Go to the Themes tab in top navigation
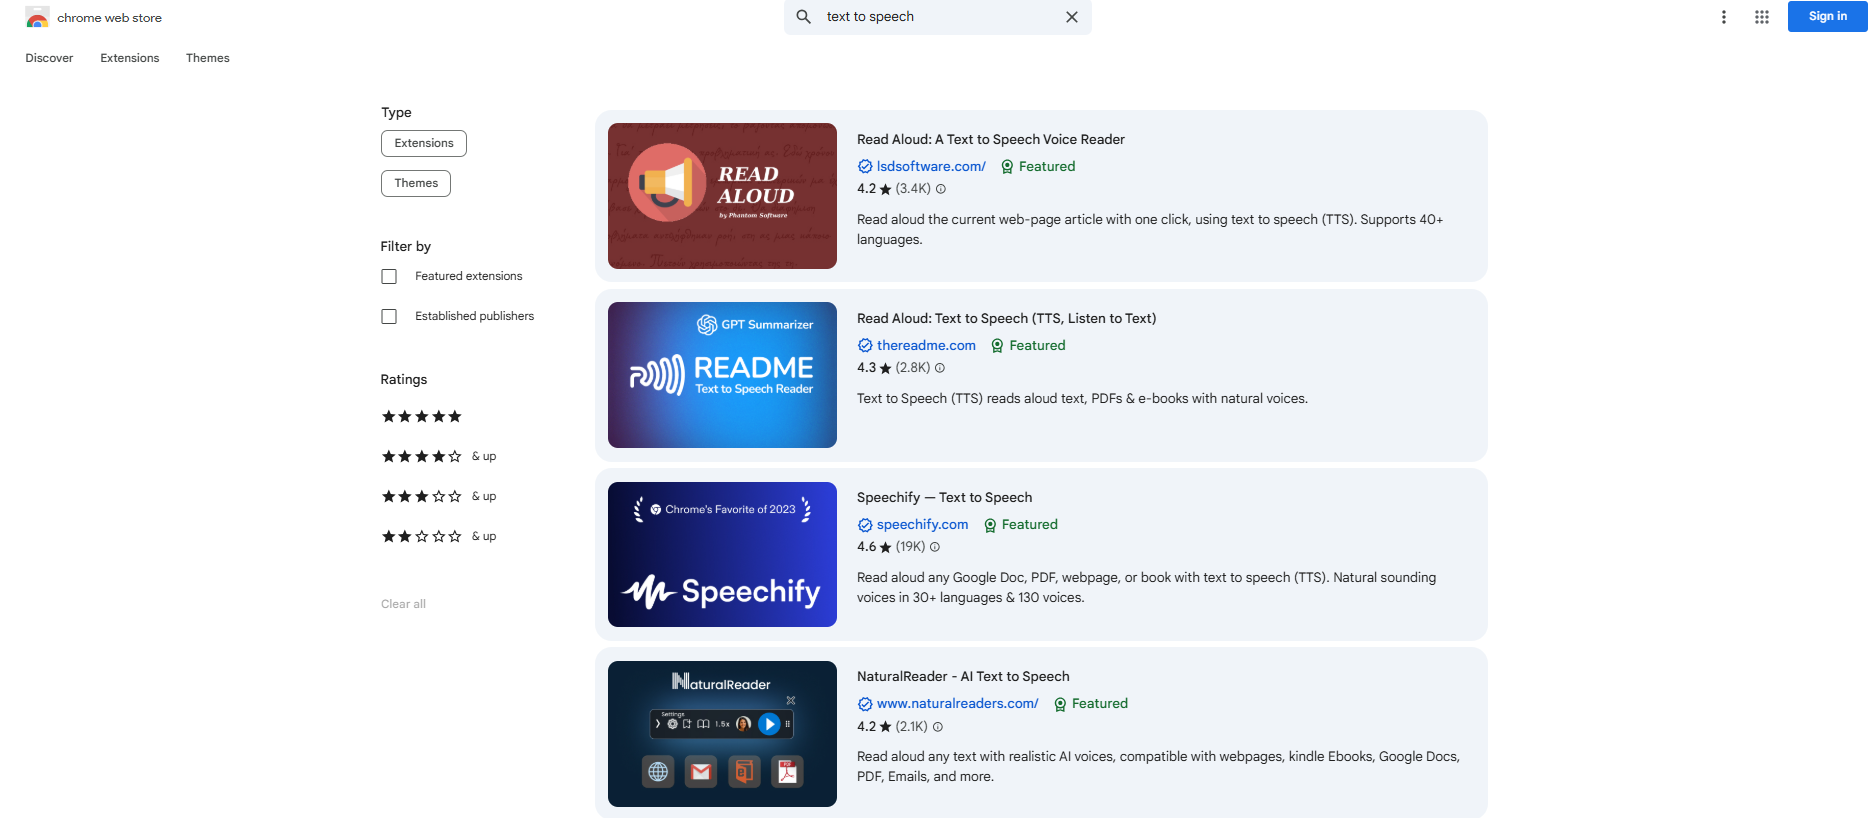The image size is (1872, 818). [x=208, y=58]
